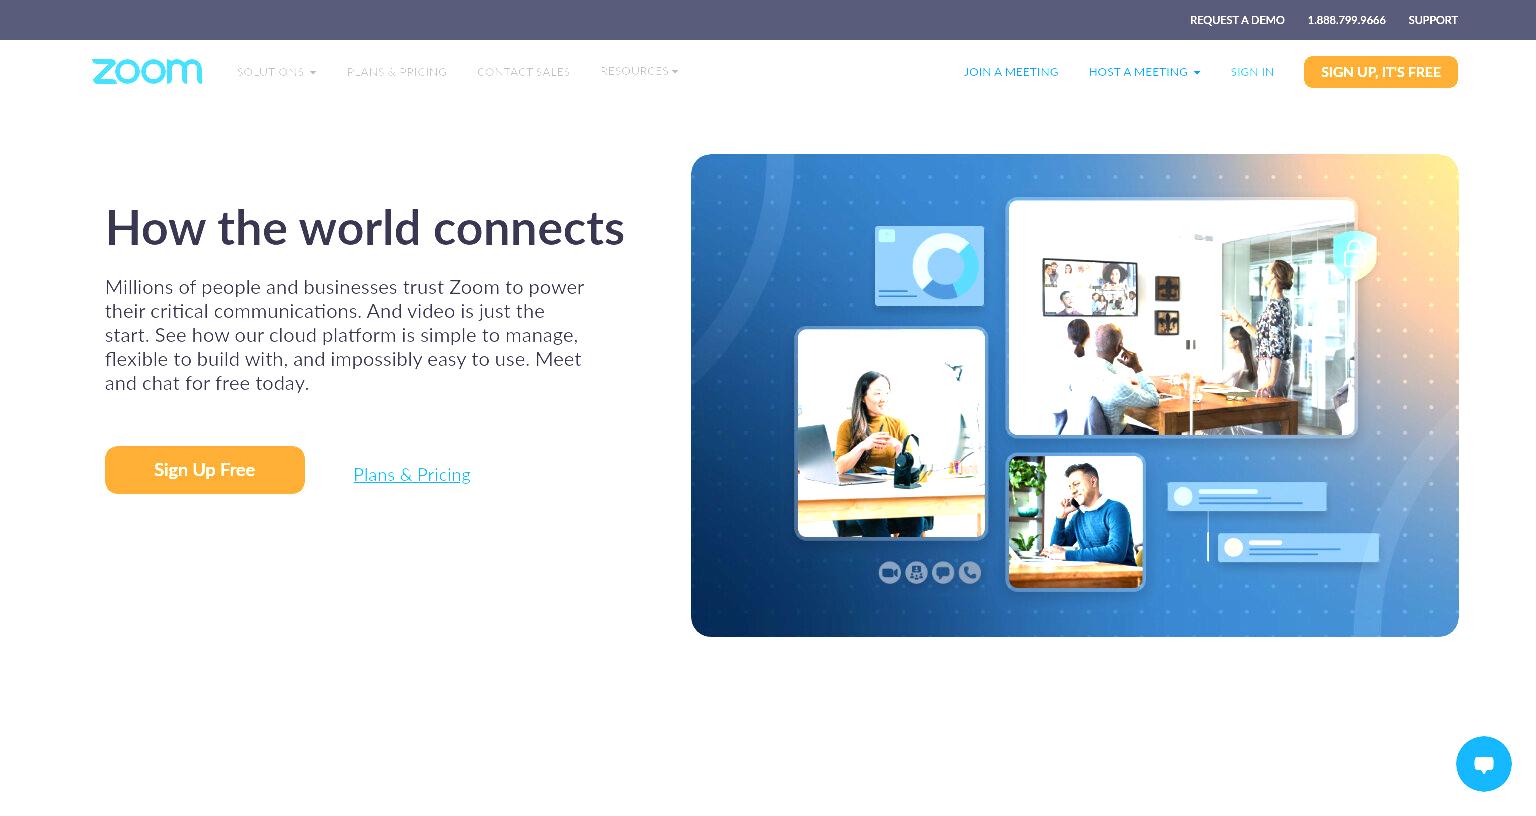This screenshot has width=1536, height=816.
Task: Expand the Host a Meeting dropdown
Action: 1144,72
